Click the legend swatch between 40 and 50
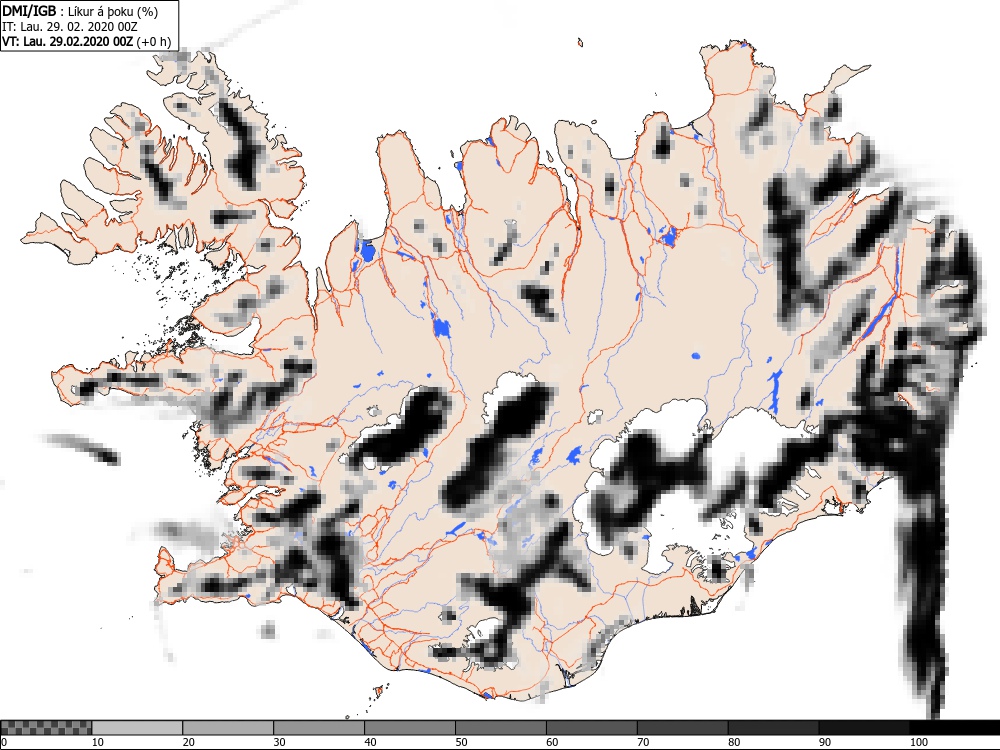The width and height of the screenshot is (1000, 750). (410, 727)
